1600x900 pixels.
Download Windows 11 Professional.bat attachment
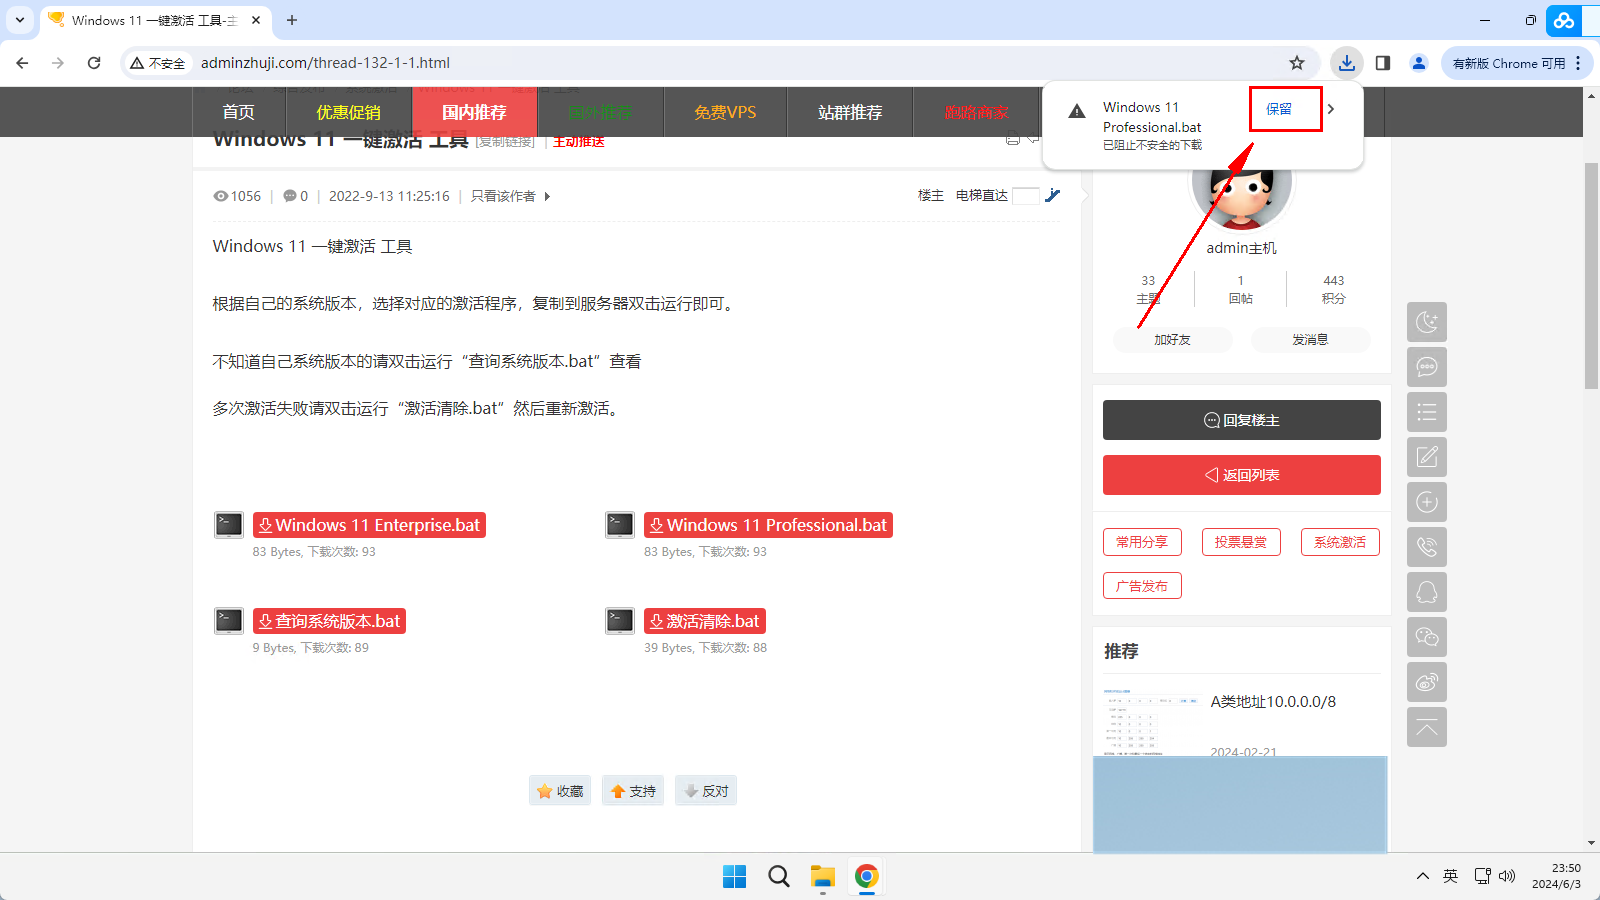click(x=768, y=525)
